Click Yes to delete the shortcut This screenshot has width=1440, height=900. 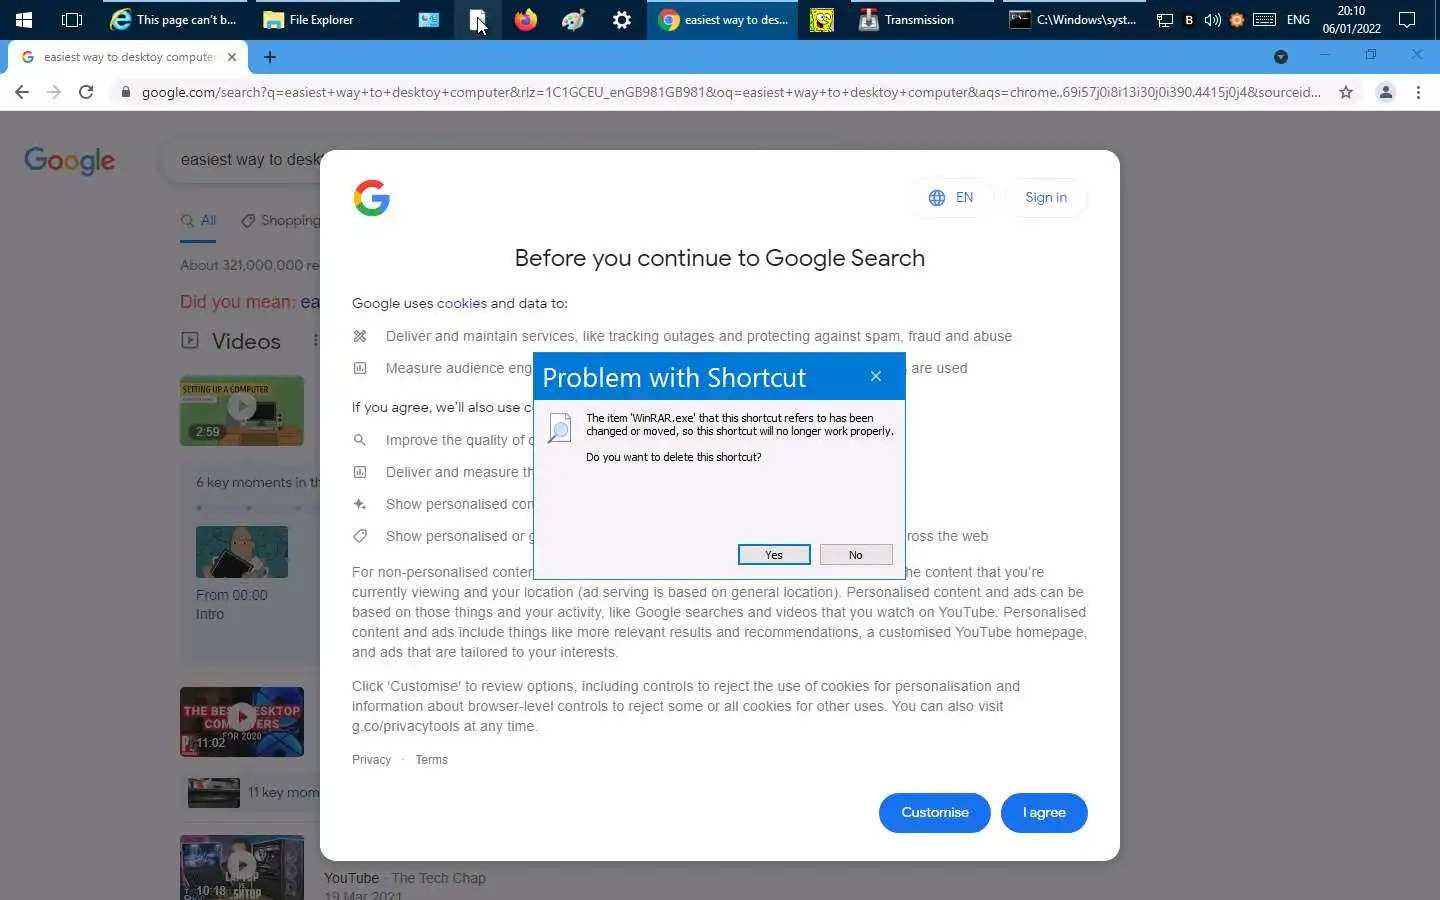(x=774, y=555)
